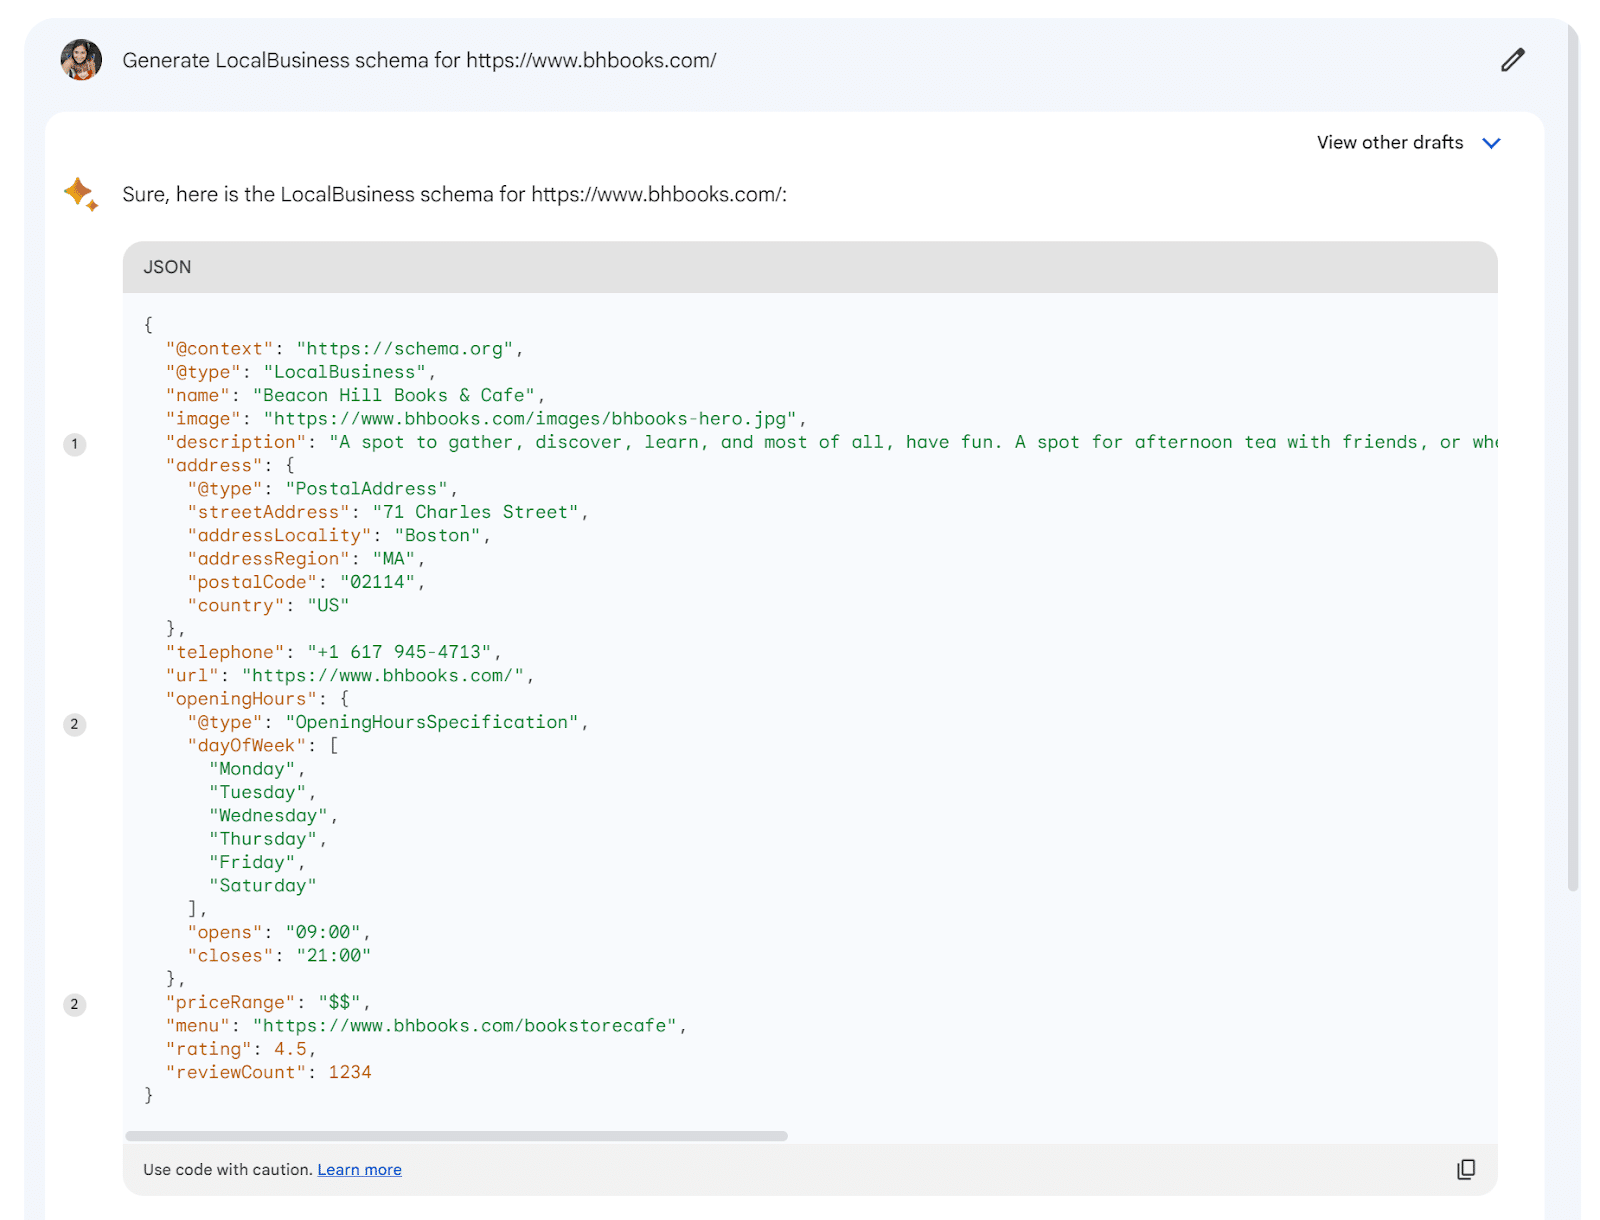1600x1220 pixels.
Task: Click the response intro sentence text
Action: pos(454,195)
